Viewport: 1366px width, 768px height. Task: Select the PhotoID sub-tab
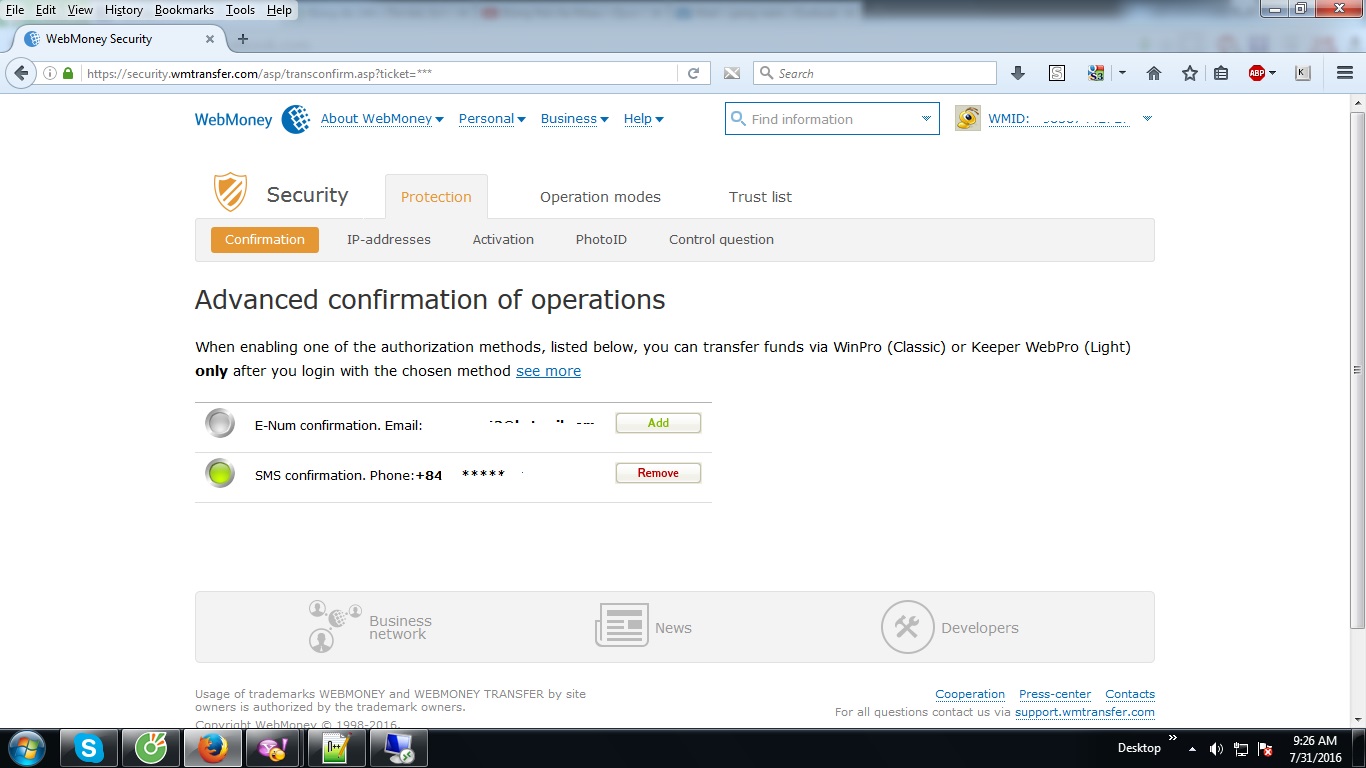click(601, 240)
